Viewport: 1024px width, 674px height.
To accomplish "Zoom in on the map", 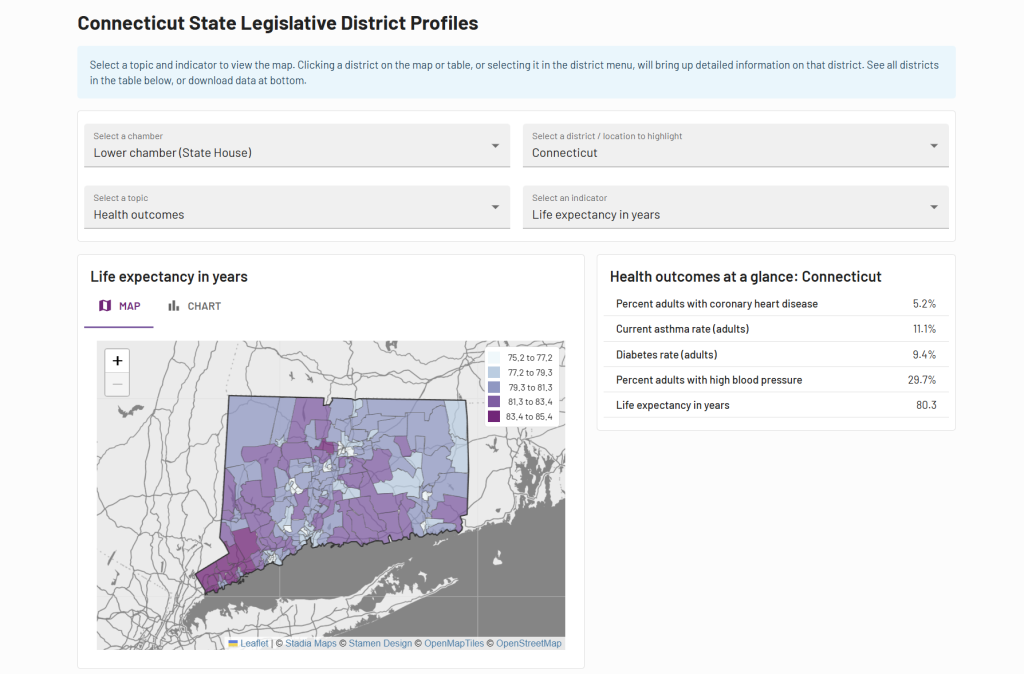I will point(118,361).
